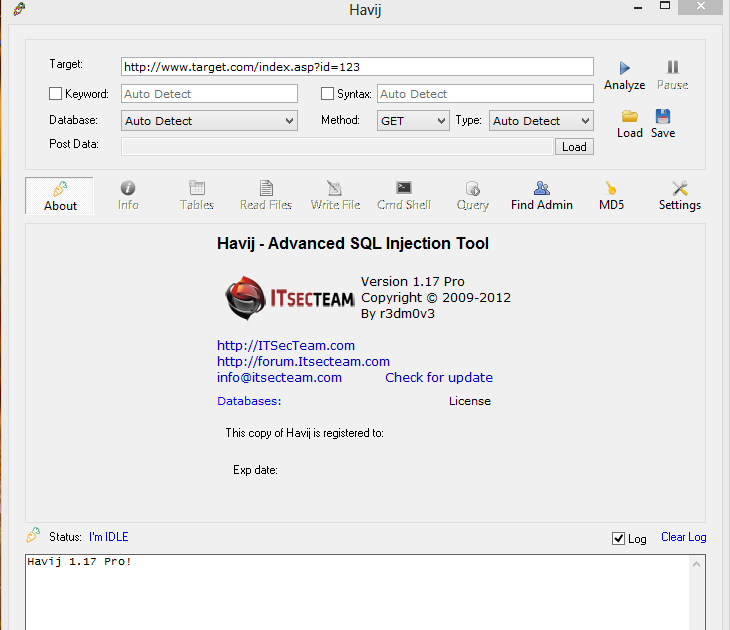Uncheck the Log checkbox
730x630 pixels.
tap(618, 539)
